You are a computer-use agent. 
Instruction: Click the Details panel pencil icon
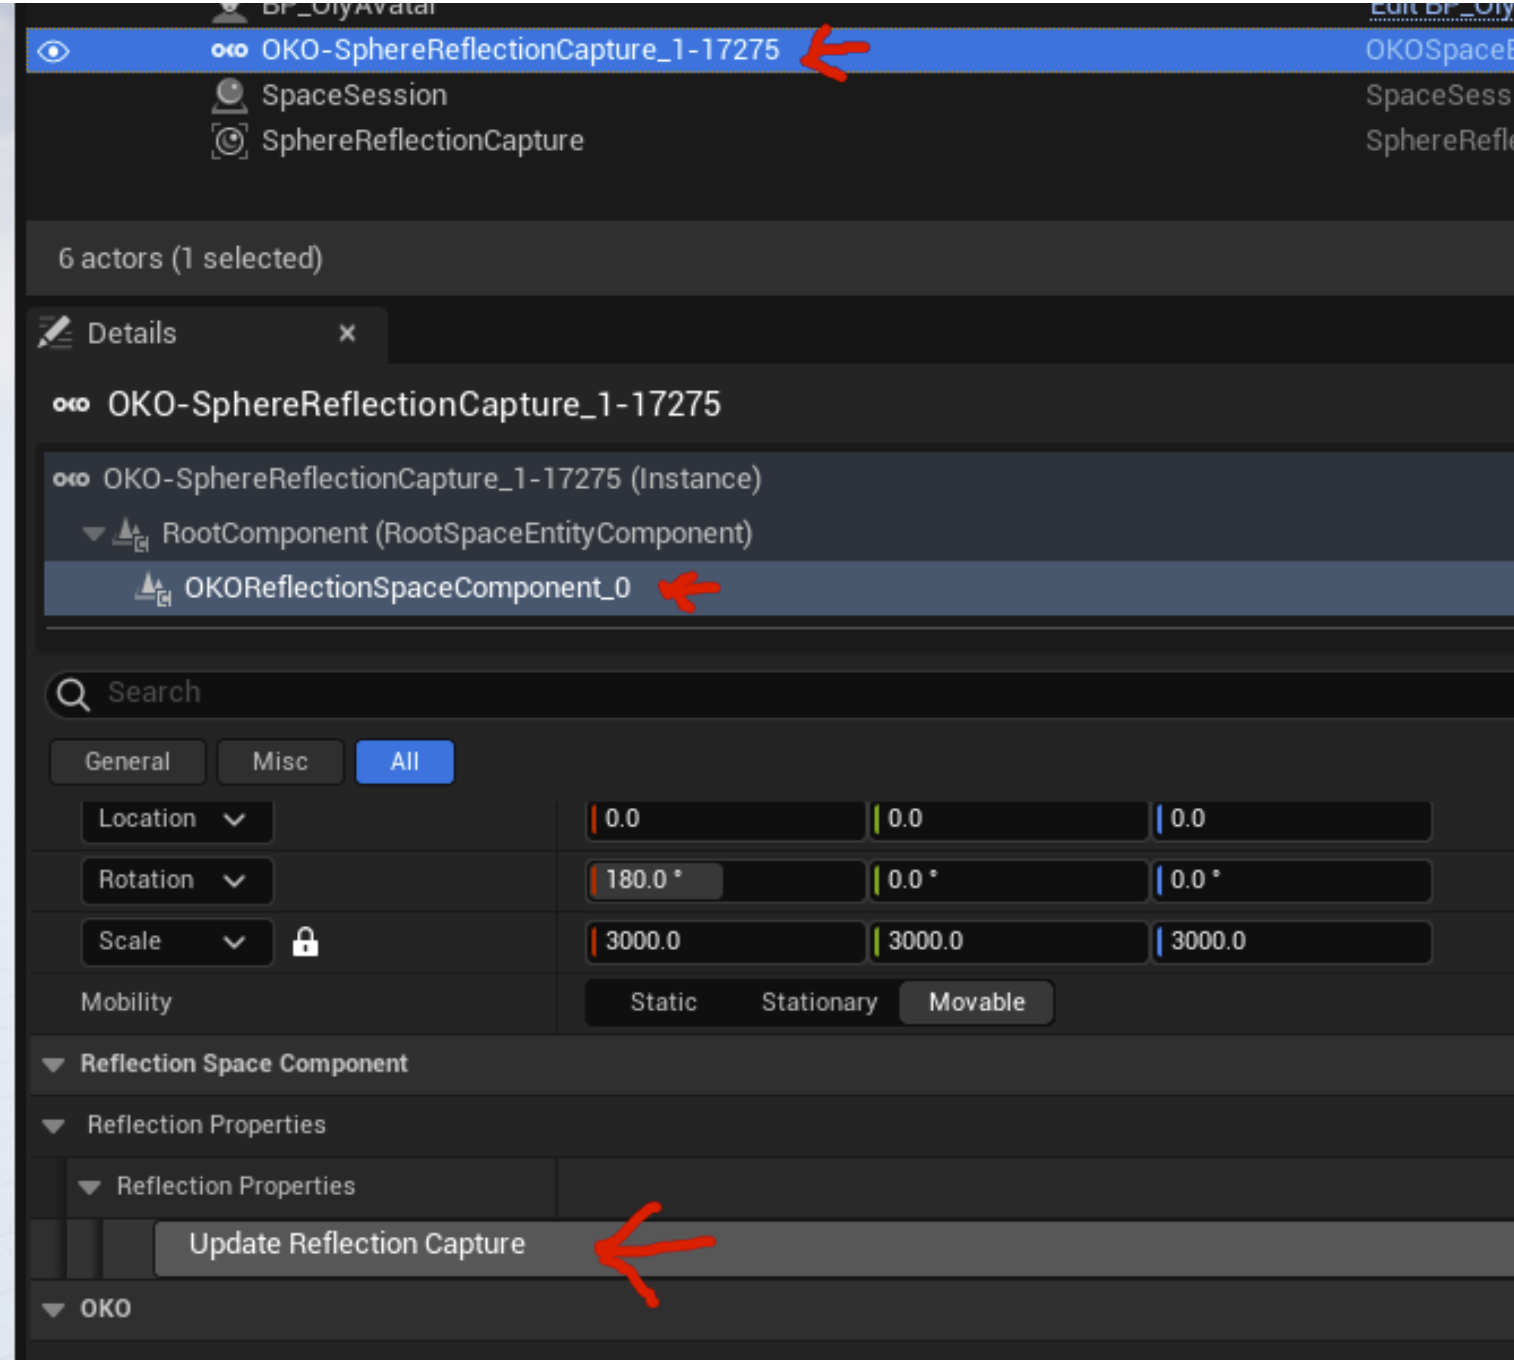click(55, 333)
